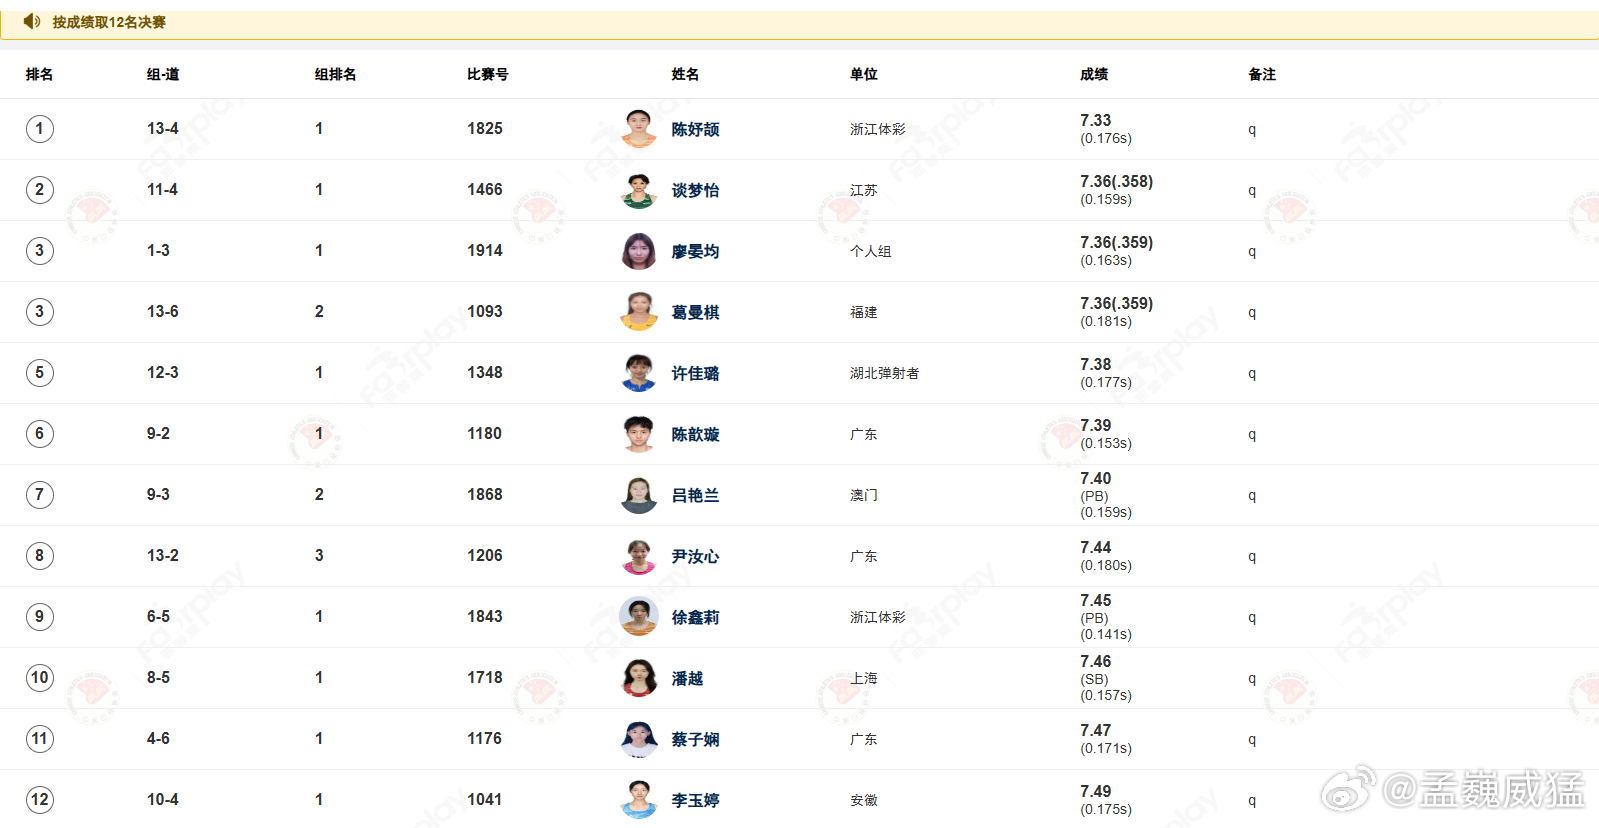The image size is (1599, 828).
Task: Click group-lane cell 10-4
Action: point(163,799)
